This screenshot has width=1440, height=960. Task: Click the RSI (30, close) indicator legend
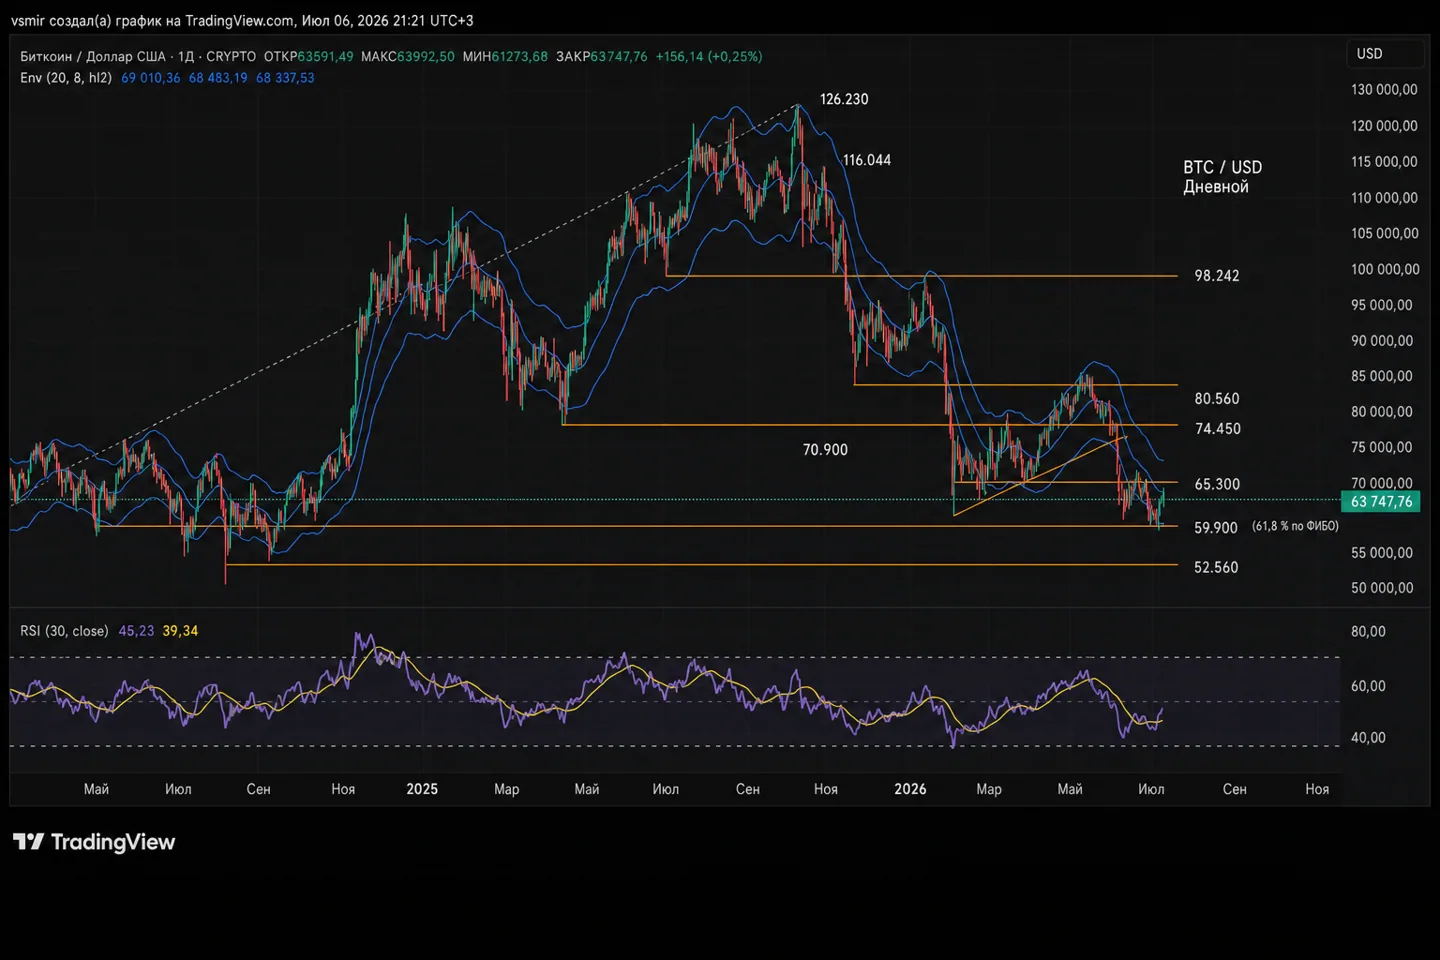[64, 631]
